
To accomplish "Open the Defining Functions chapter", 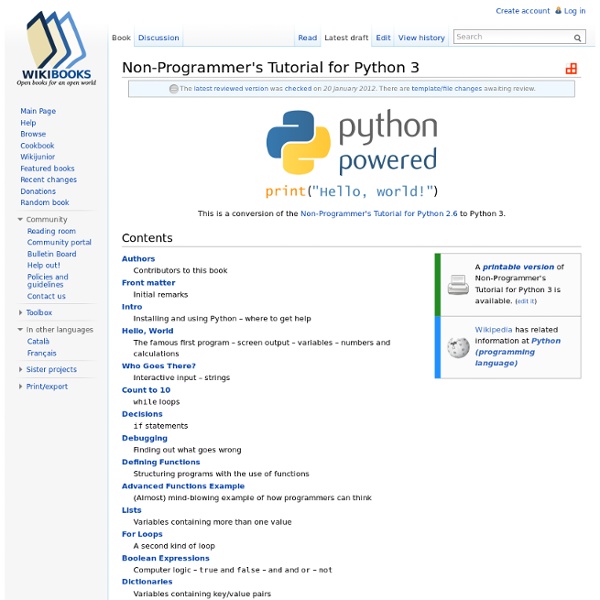I will pos(161,462).
